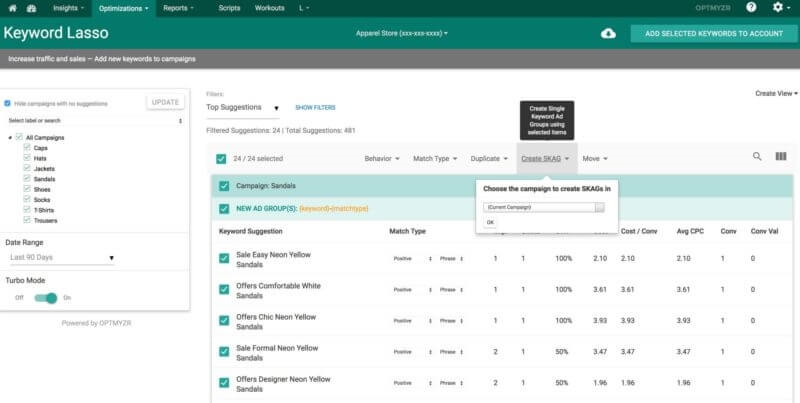Uncheck the All Campaigns checkbox

19,137
